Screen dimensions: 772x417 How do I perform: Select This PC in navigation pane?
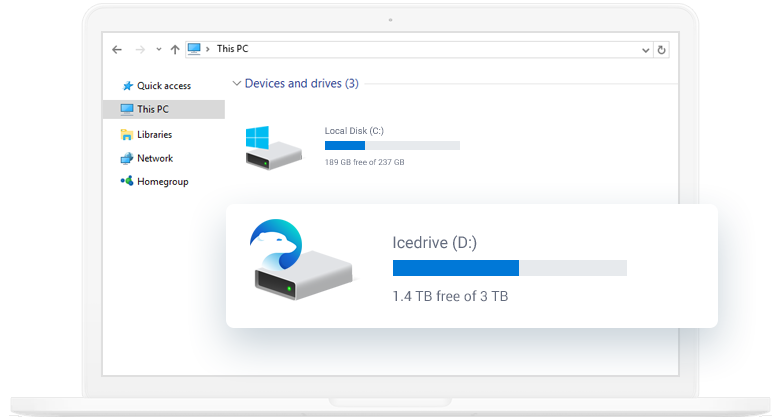click(164, 109)
